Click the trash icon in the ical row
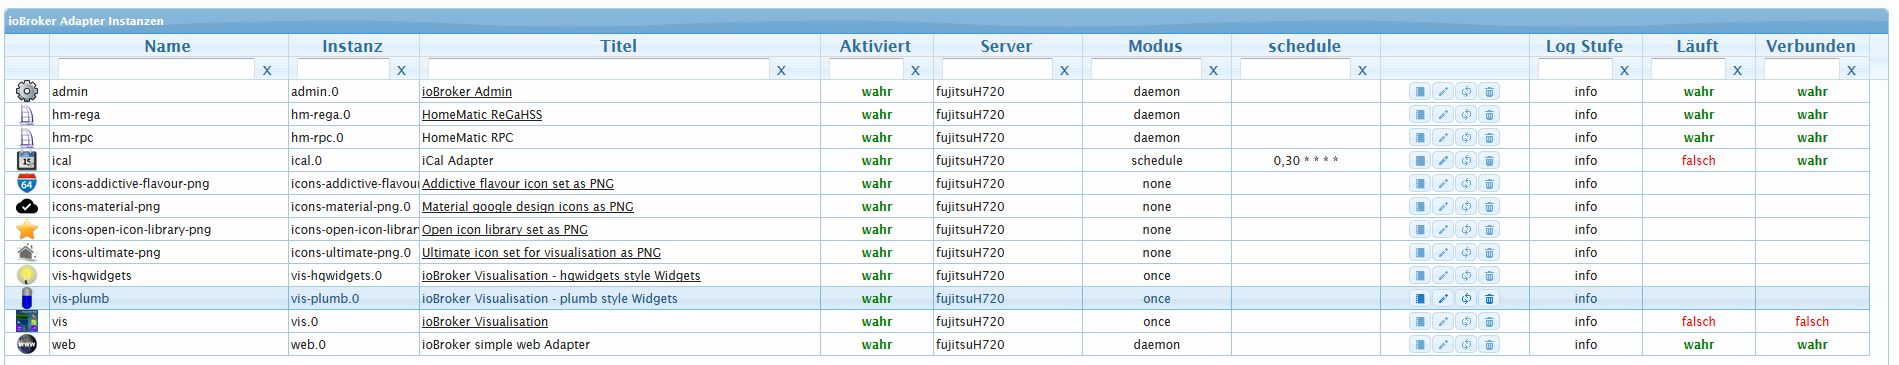The width and height of the screenshot is (1899, 365). tap(1489, 161)
